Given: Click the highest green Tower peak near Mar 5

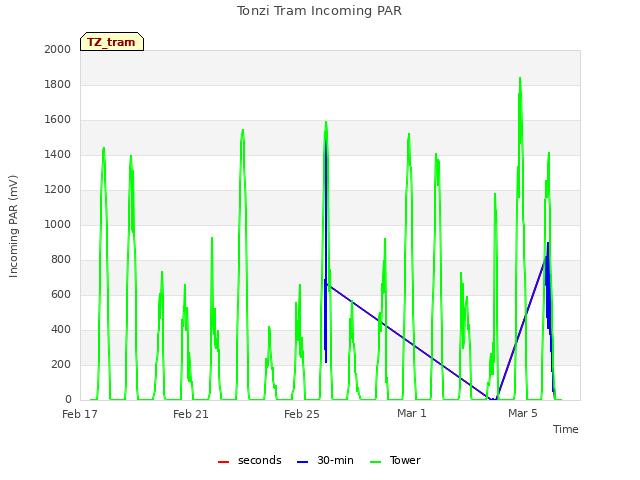Looking at the screenshot, I should click(520, 78).
